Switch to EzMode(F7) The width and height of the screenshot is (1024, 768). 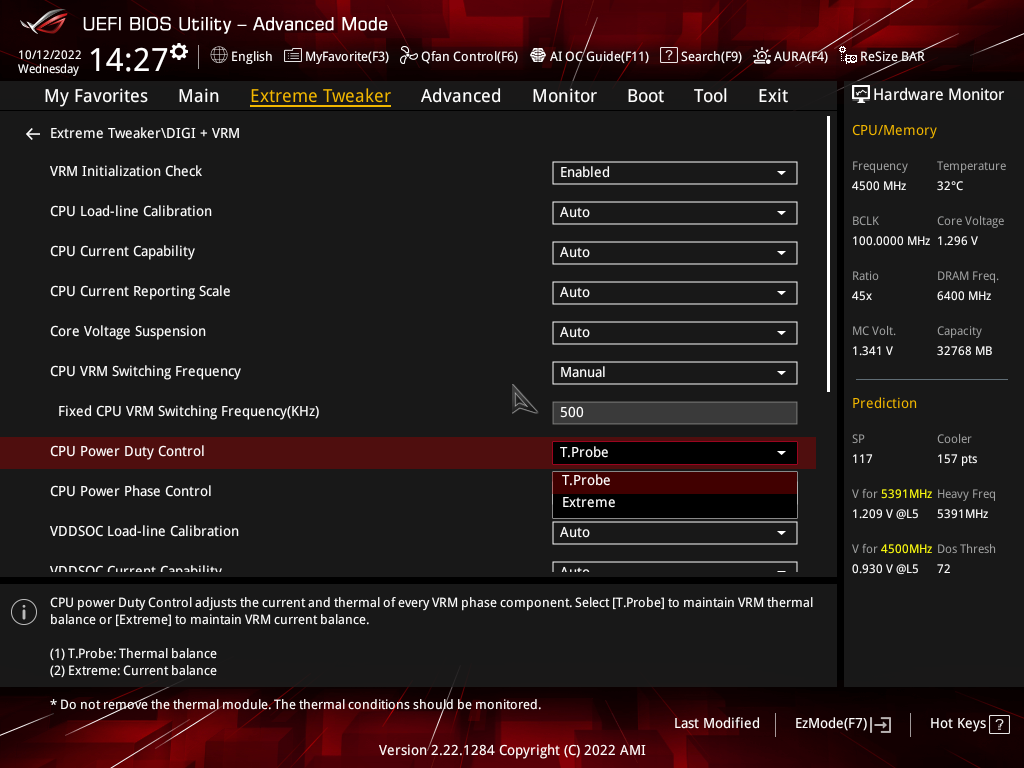[x=843, y=724]
